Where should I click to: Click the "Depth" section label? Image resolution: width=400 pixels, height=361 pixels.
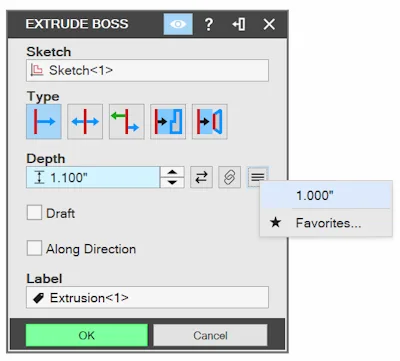coord(46,159)
